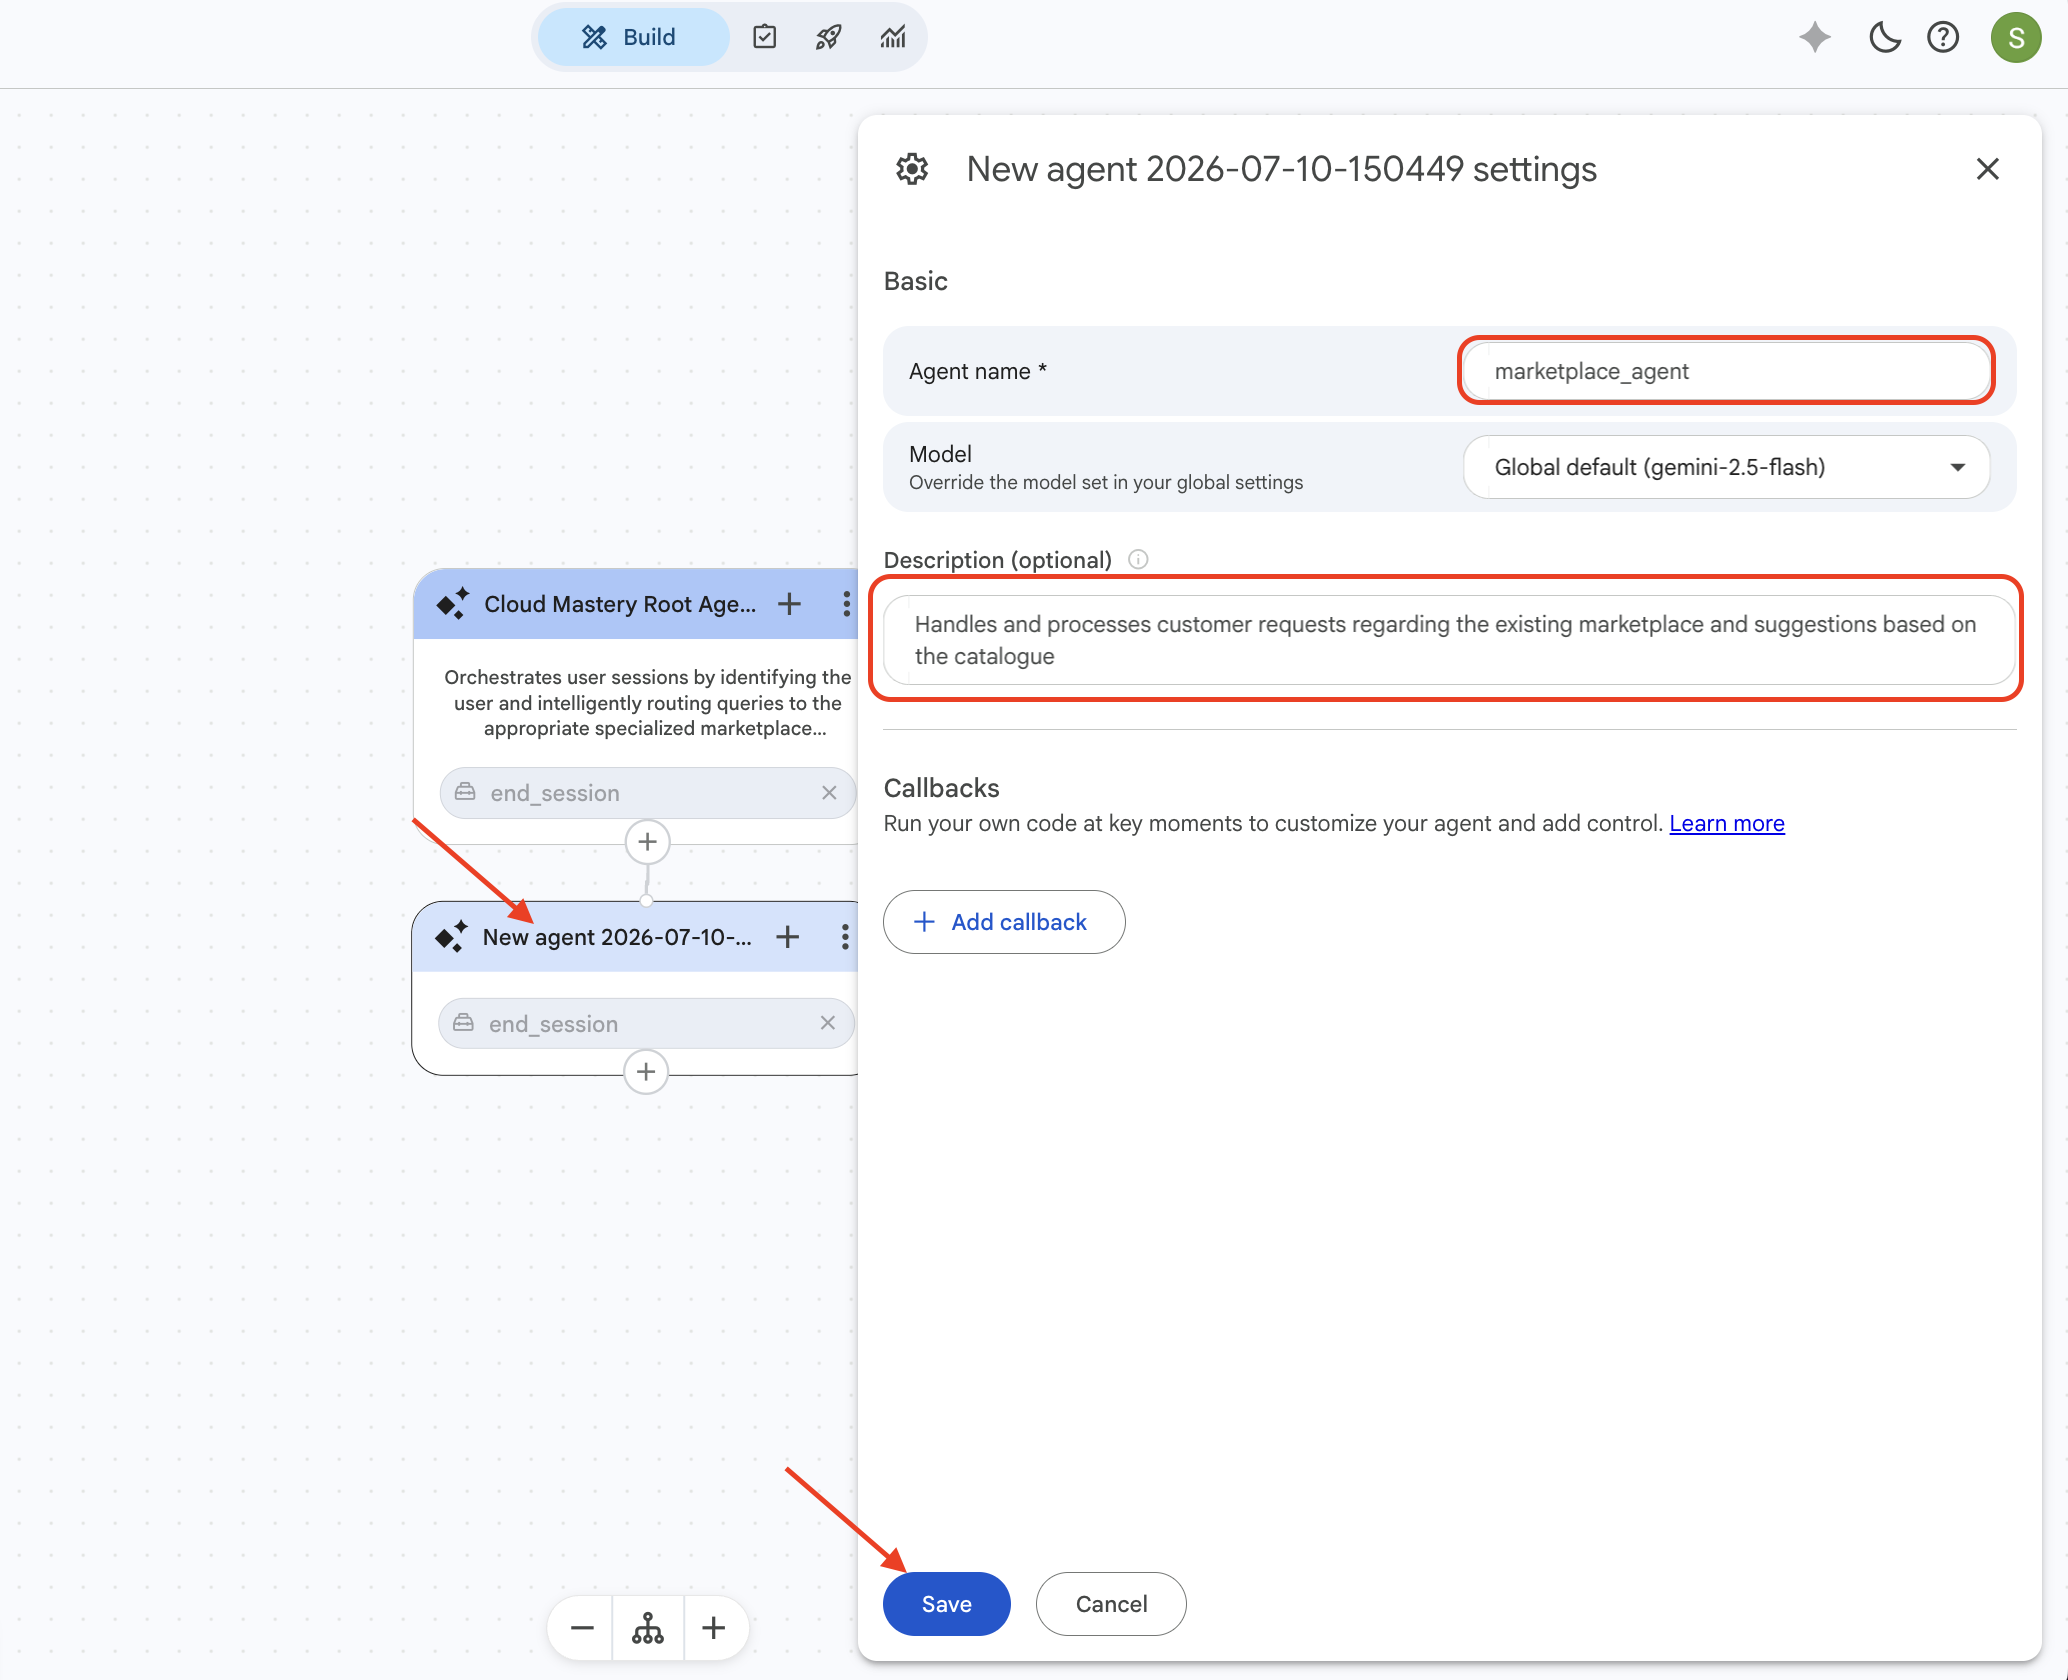
Task: Save the agent settings
Action: (x=946, y=1604)
